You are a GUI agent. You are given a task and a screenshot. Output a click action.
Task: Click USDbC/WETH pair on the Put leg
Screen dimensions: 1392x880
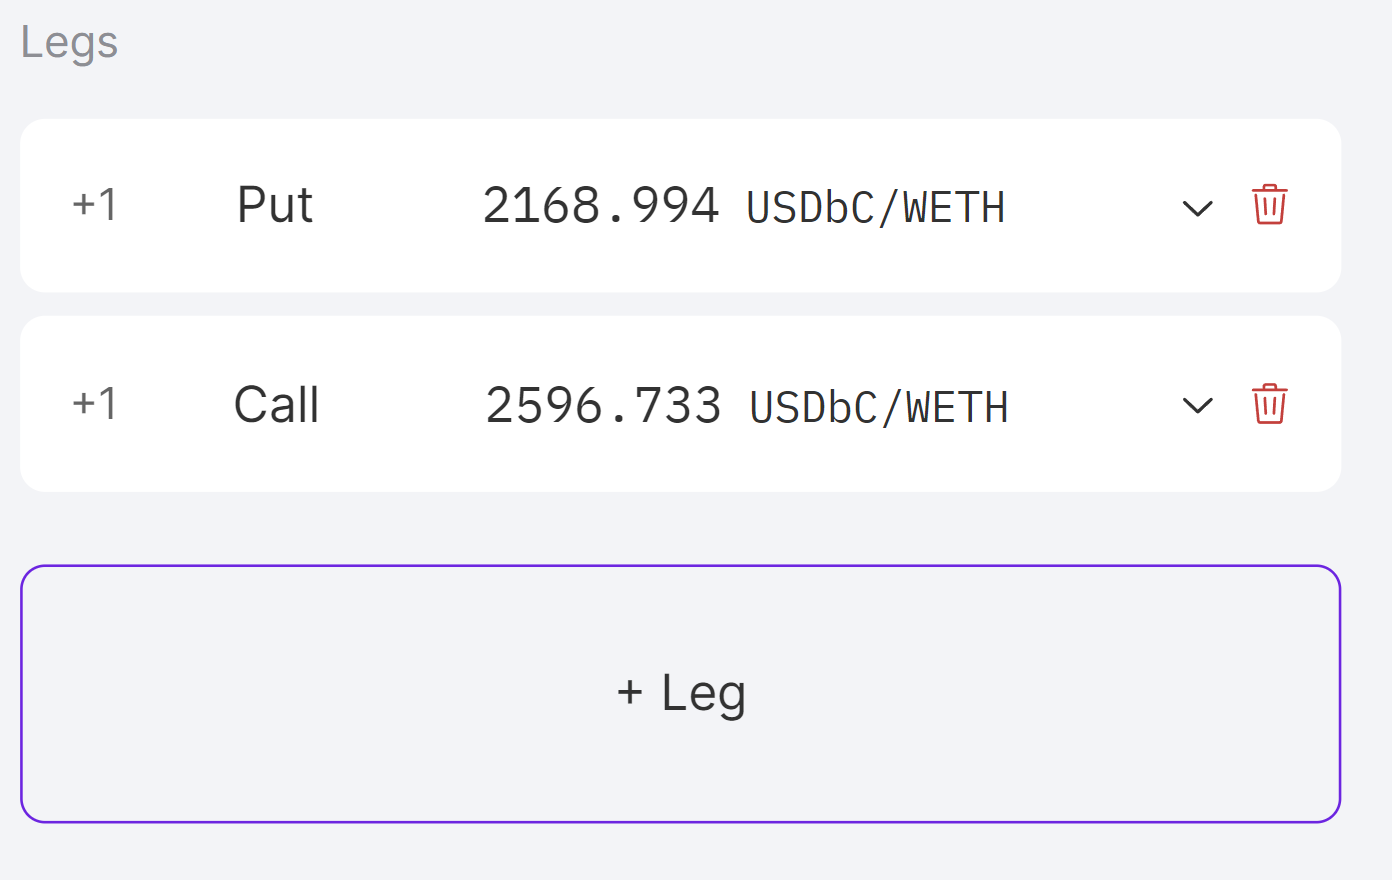875,208
